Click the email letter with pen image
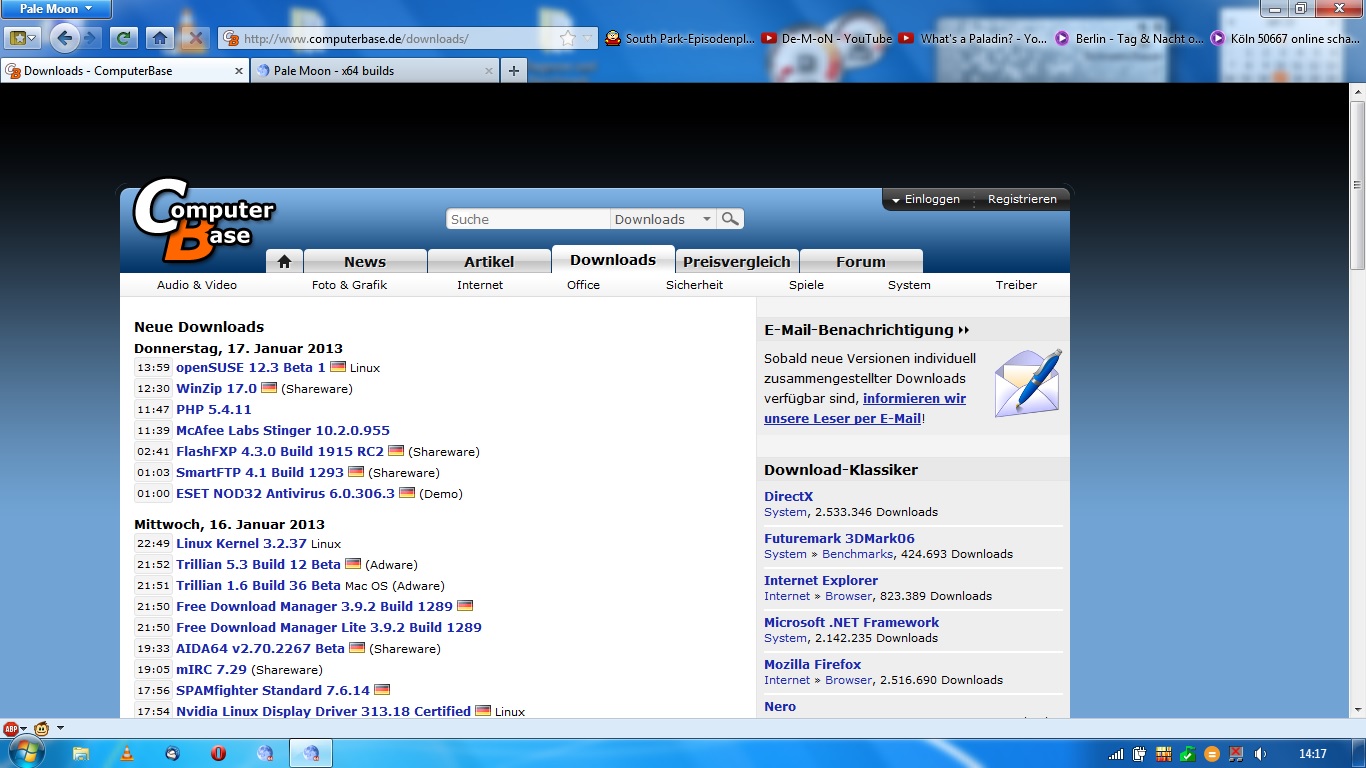The image size is (1366, 768). tap(1028, 383)
